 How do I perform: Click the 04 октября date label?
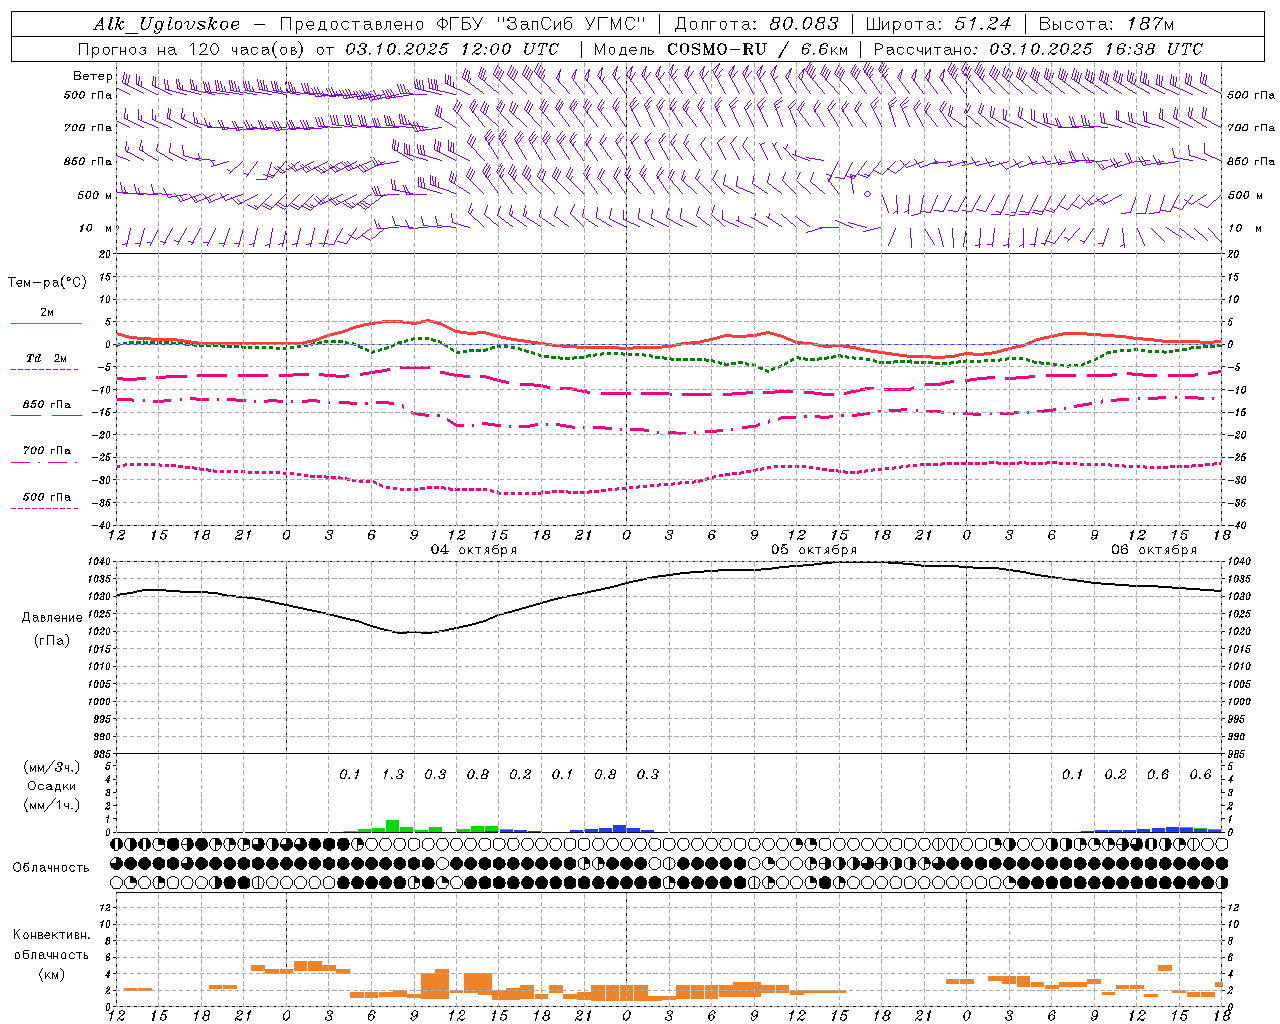pyautogui.click(x=474, y=550)
